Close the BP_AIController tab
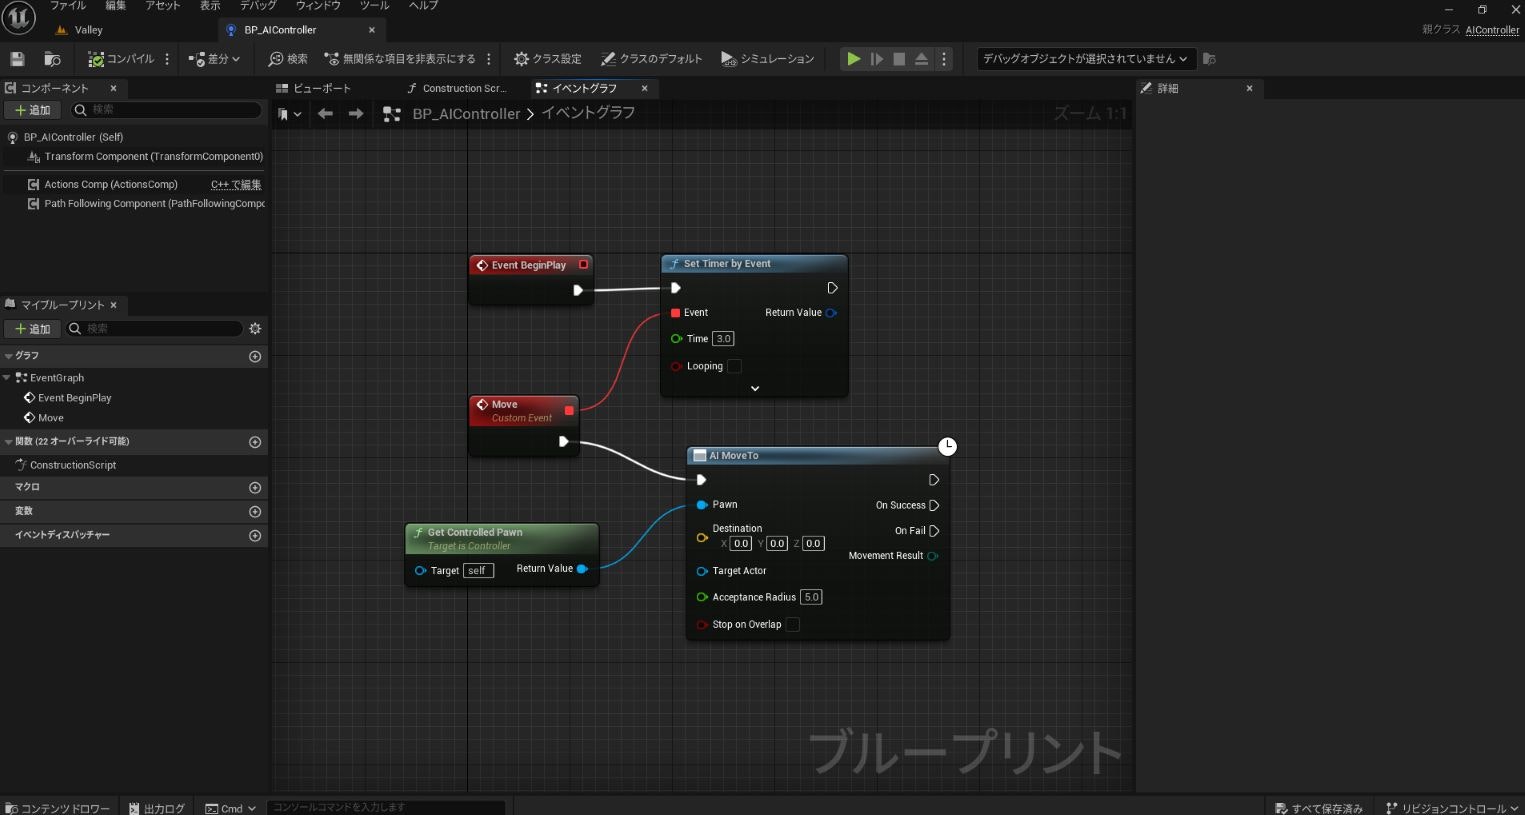The width and height of the screenshot is (1525, 815). click(372, 30)
